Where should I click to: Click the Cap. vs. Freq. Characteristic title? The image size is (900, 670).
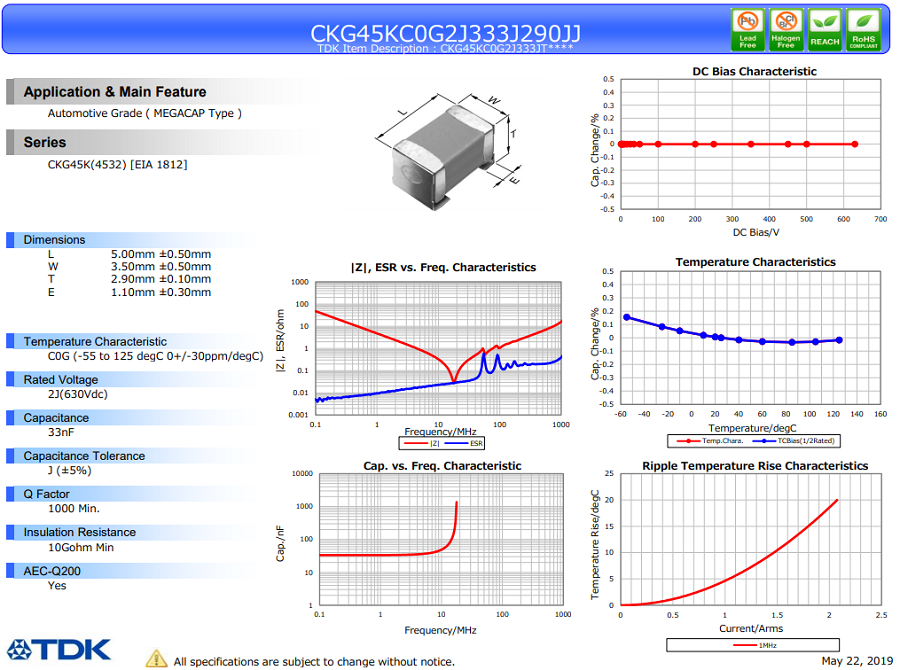tap(442, 466)
